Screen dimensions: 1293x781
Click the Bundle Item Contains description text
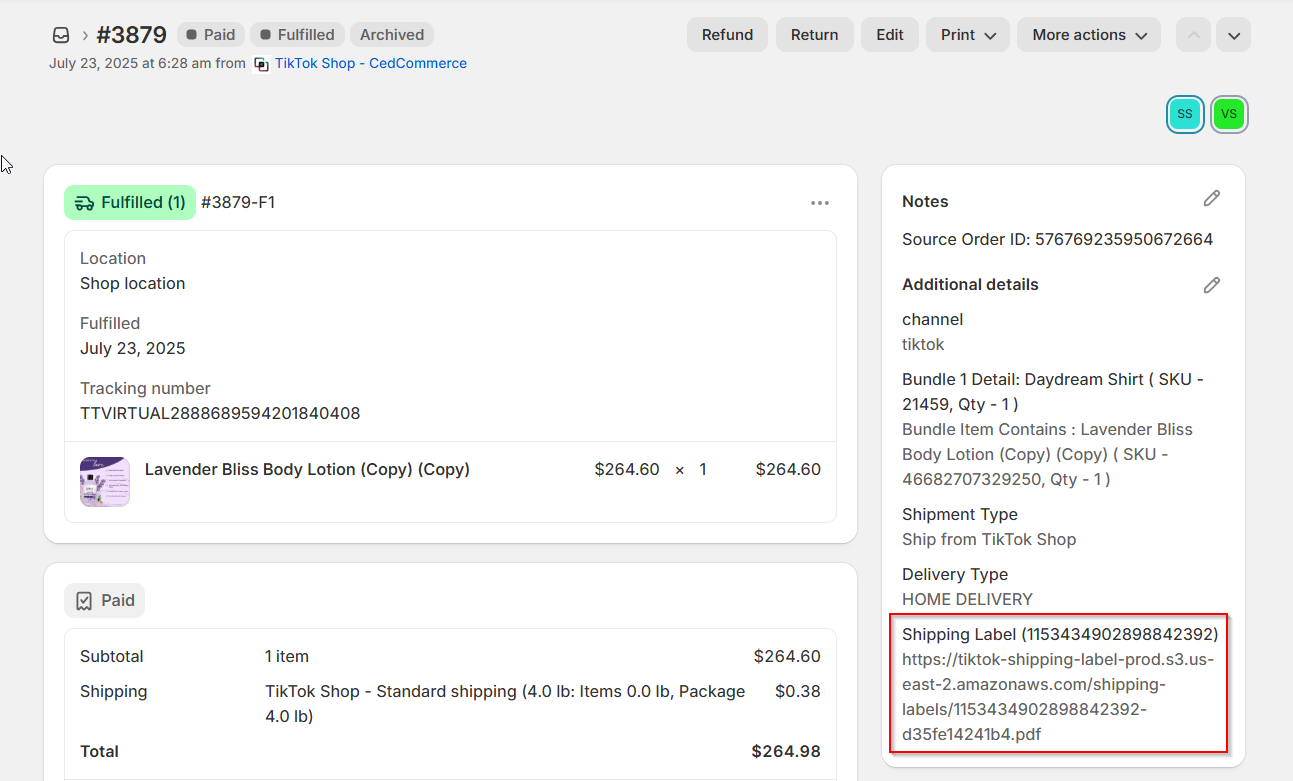pyautogui.click(x=1047, y=454)
